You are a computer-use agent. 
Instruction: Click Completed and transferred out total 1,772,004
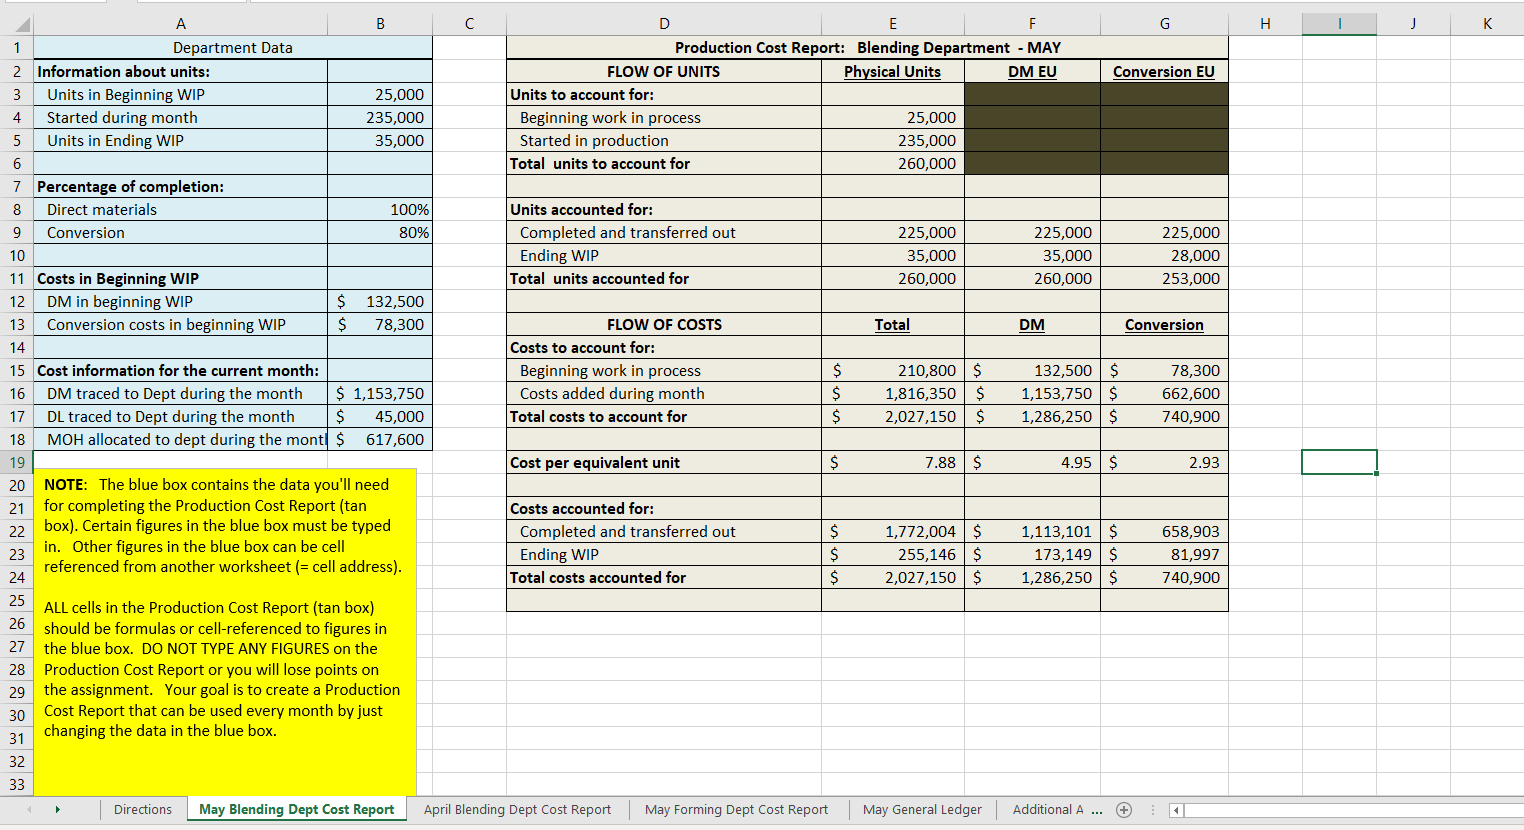pyautogui.click(x=893, y=531)
